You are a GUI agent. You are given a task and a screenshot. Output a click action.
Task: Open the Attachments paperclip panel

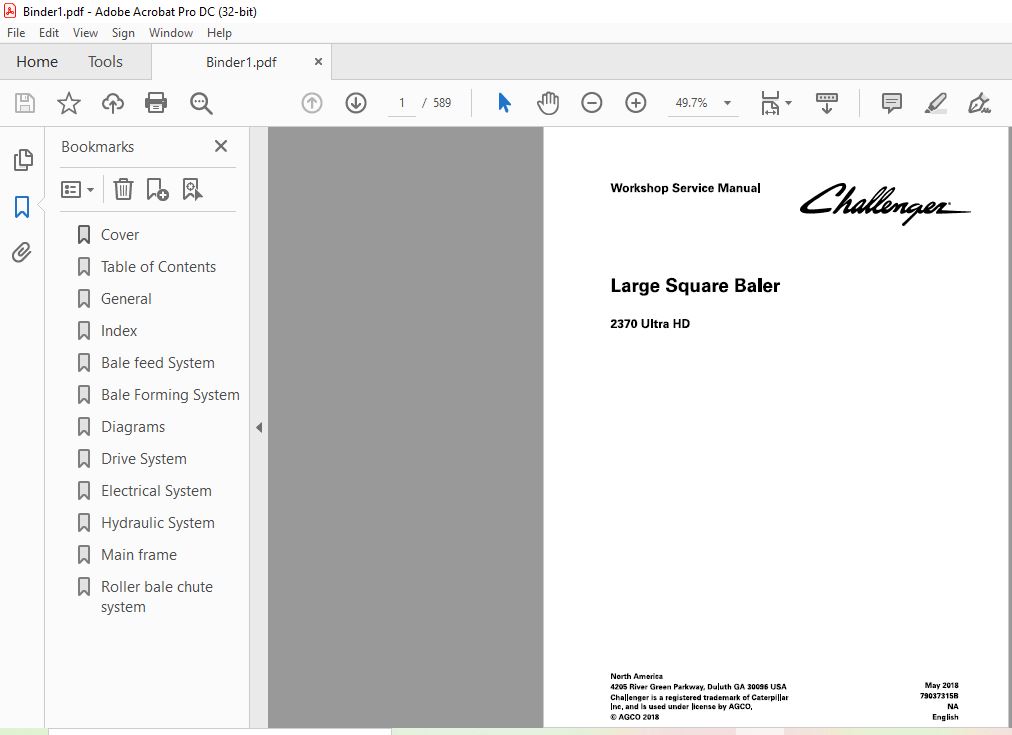coord(22,252)
